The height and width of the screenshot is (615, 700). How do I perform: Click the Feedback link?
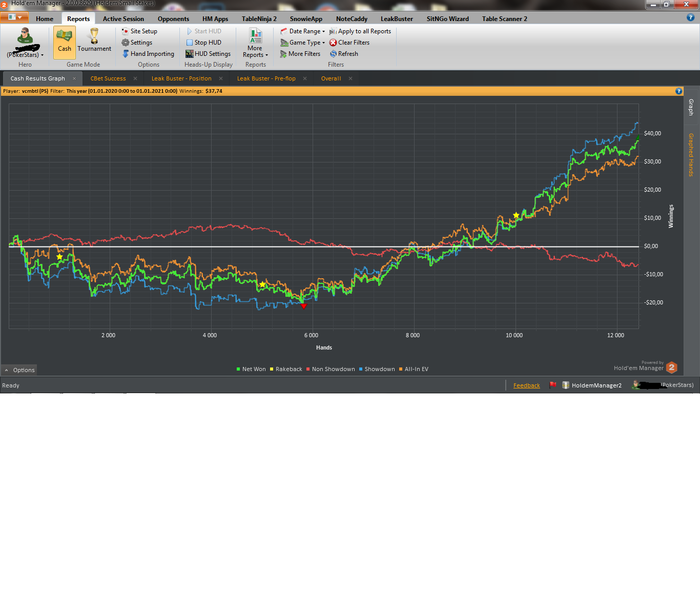pos(526,386)
